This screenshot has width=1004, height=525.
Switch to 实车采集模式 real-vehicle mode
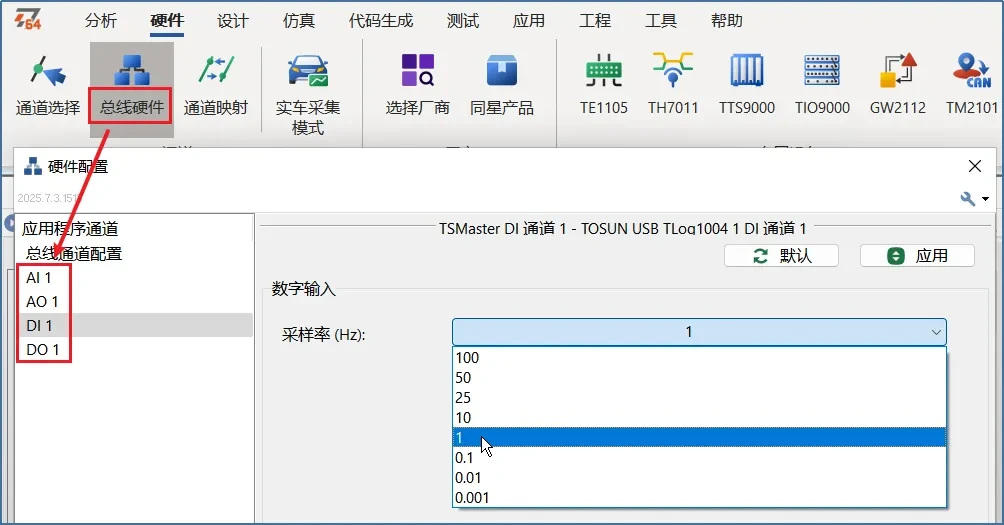pyautogui.click(x=308, y=95)
